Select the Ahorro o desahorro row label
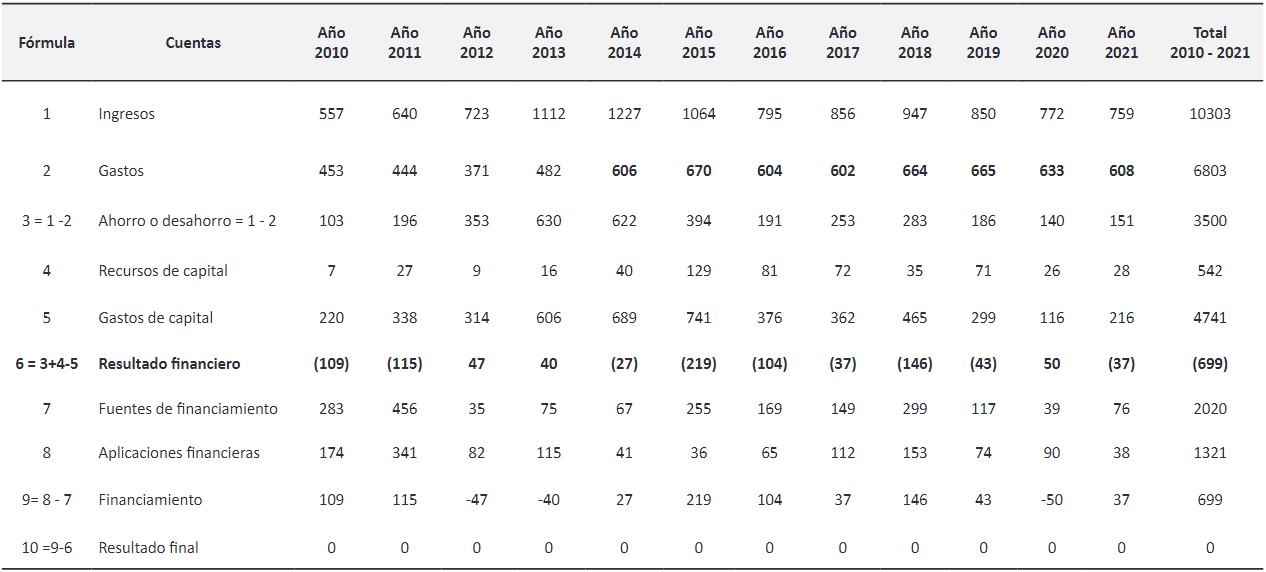 pyautogui.click(x=187, y=221)
